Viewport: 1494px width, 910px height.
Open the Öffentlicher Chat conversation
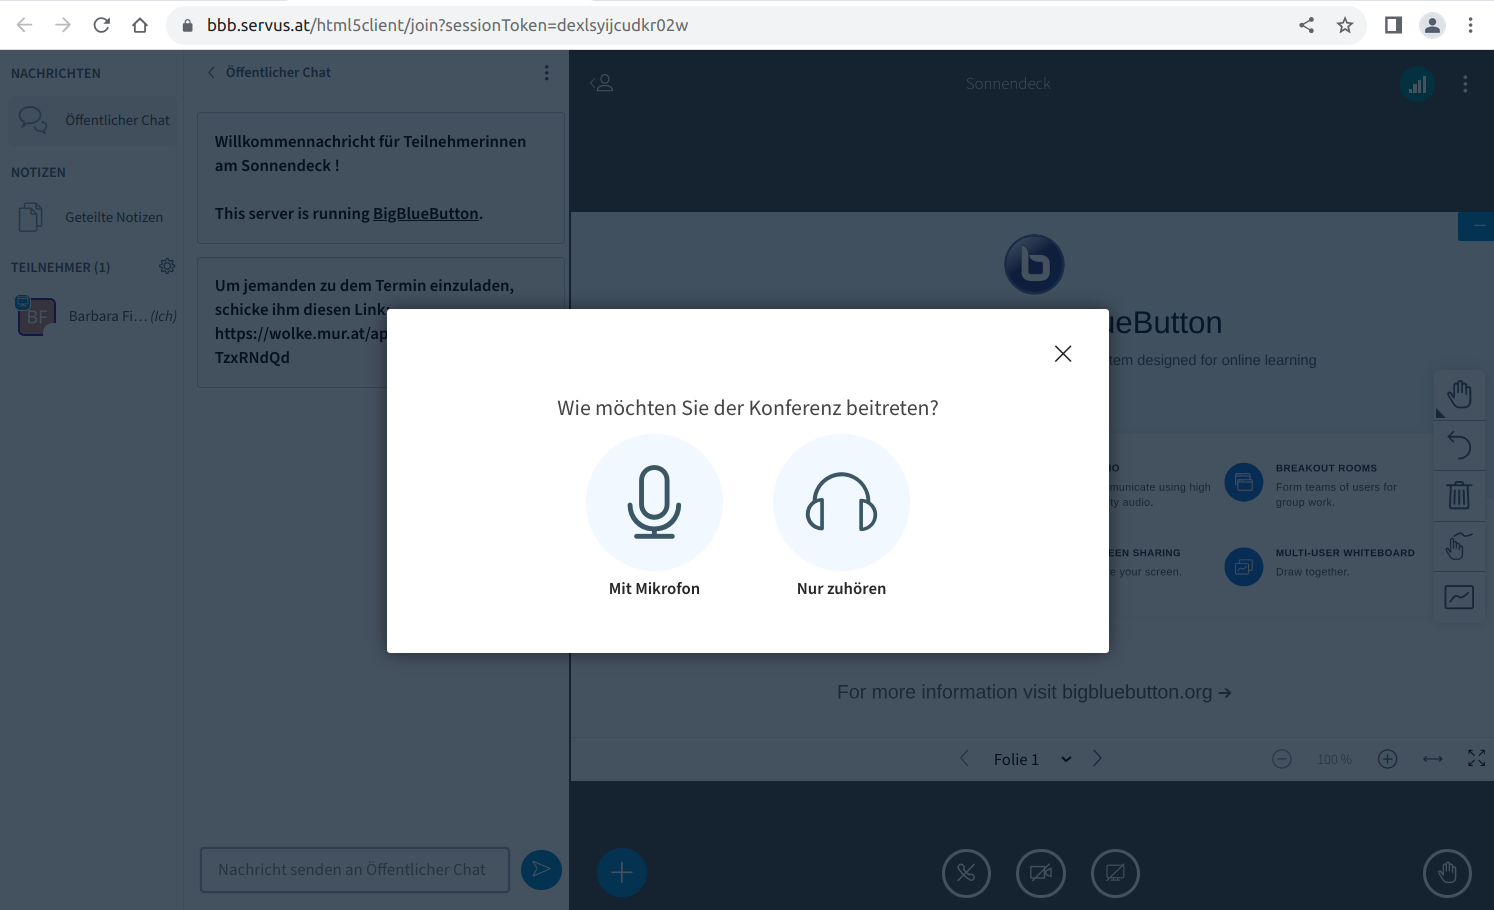(x=93, y=120)
